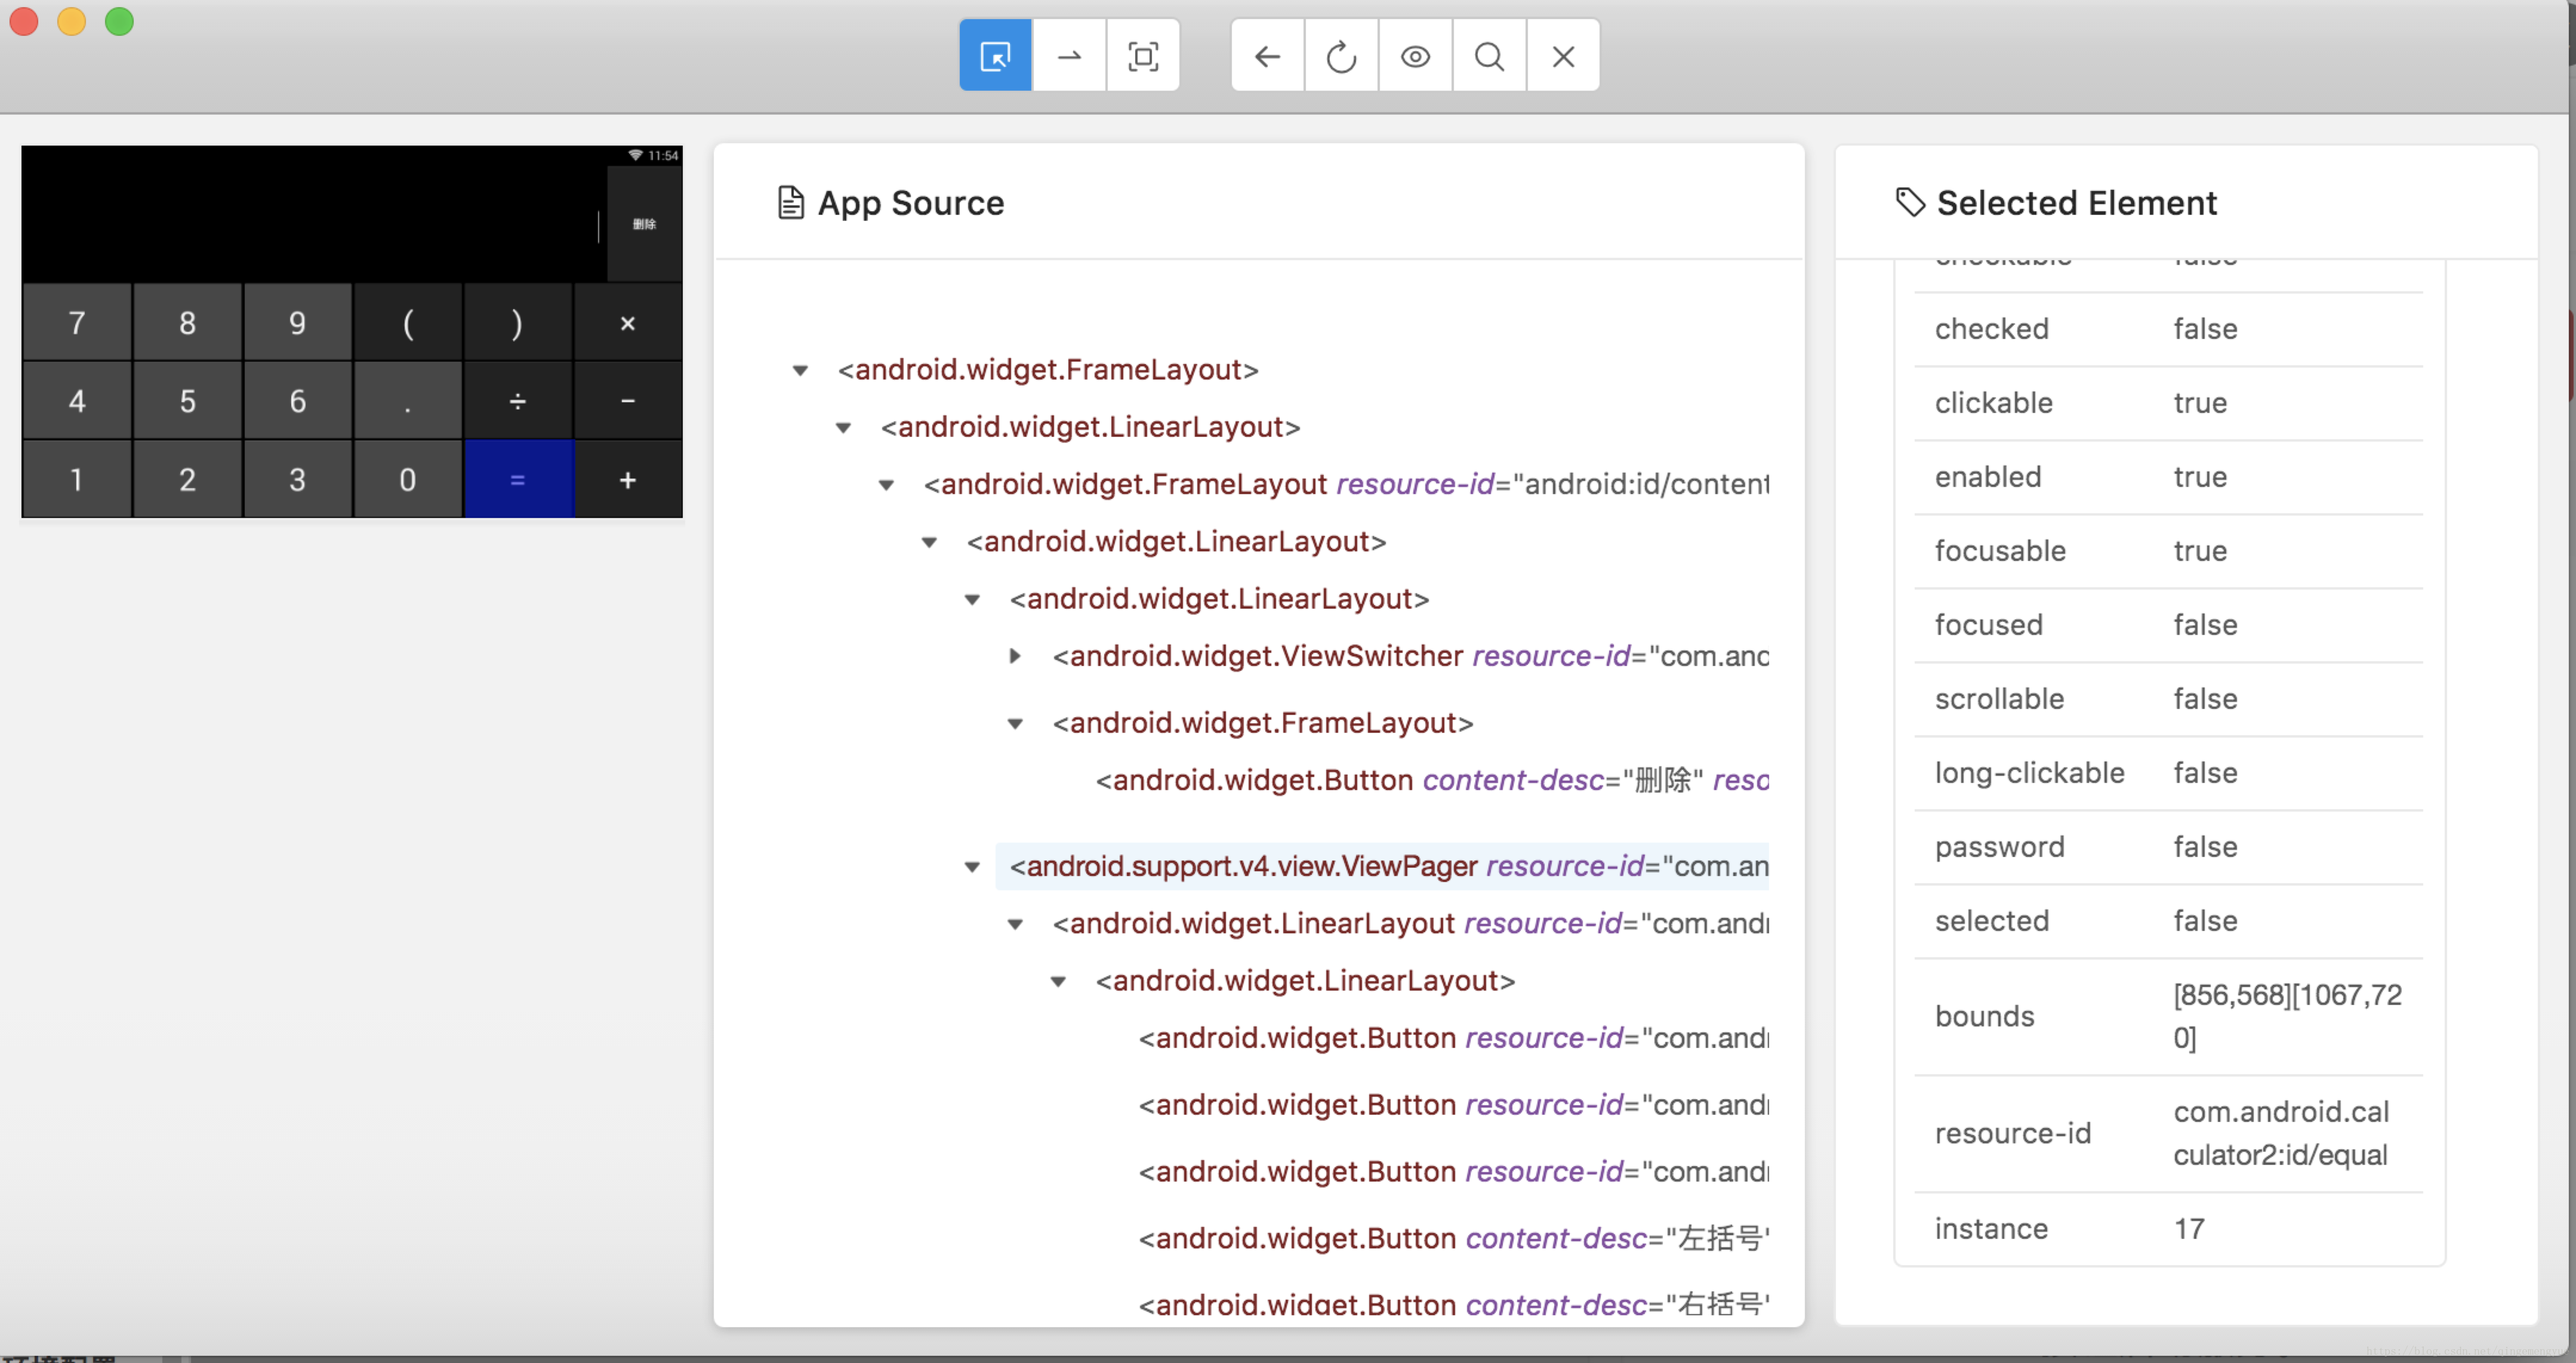The height and width of the screenshot is (1363, 2576).
Task: Collapse the LinearLayout just above the ViewSwitcher node
Action: (x=972, y=600)
